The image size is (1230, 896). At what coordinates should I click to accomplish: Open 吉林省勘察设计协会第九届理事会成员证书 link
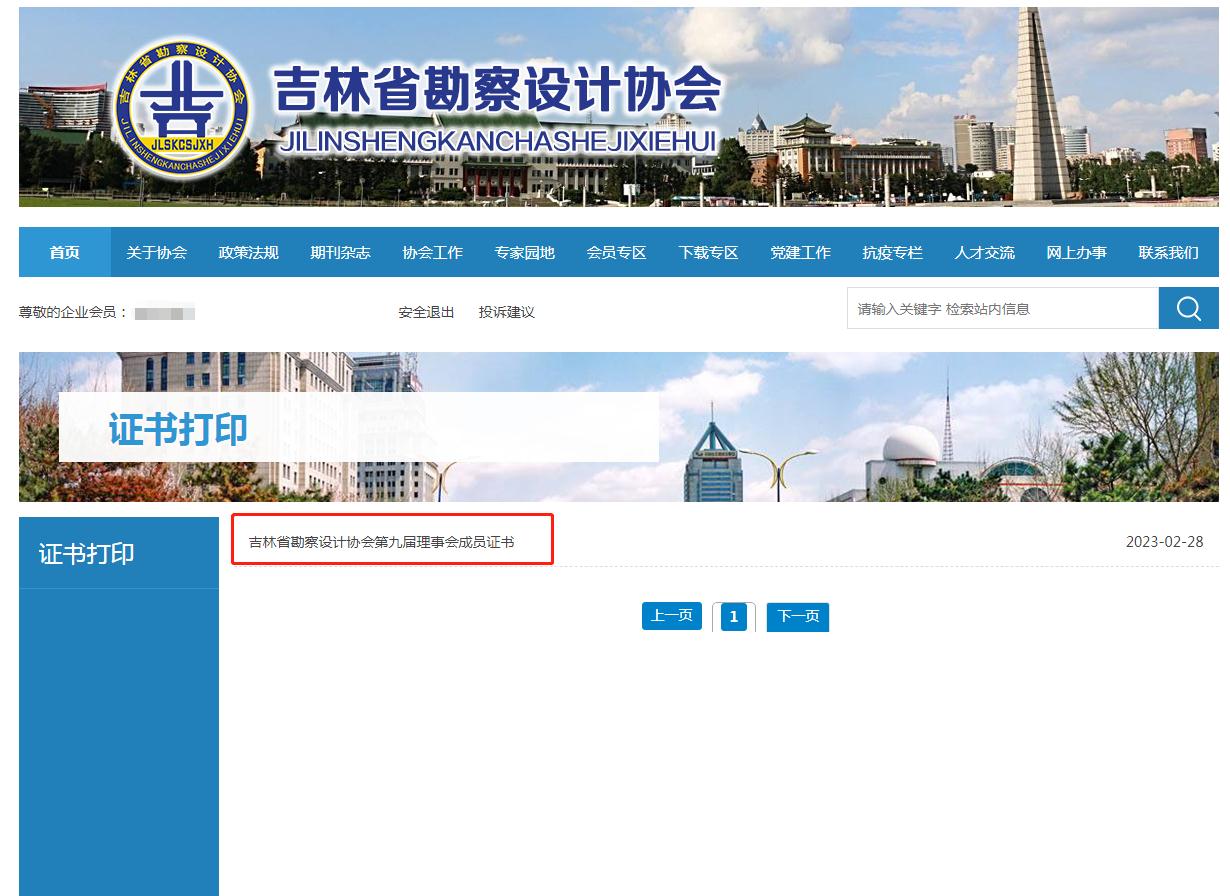(x=382, y=542)
